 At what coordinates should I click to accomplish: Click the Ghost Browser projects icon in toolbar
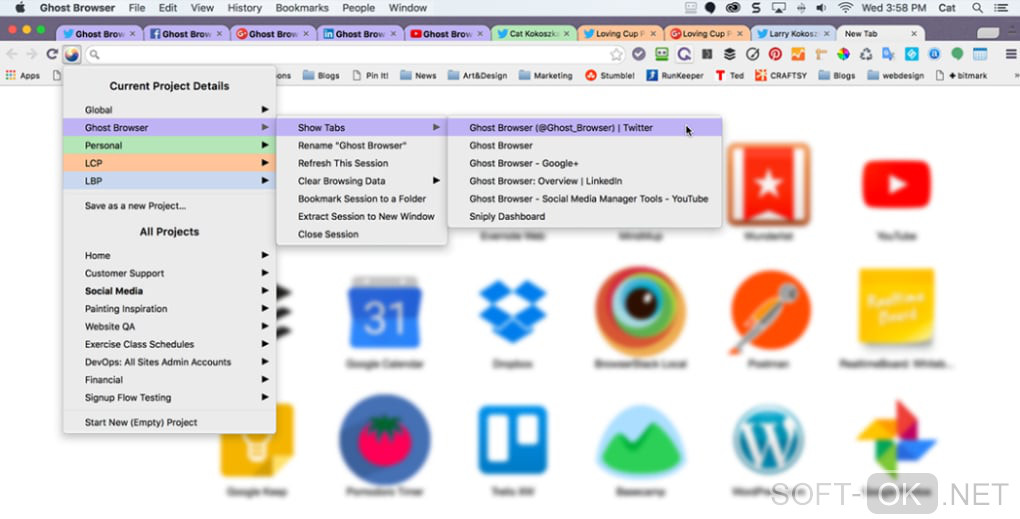point(72,55)
